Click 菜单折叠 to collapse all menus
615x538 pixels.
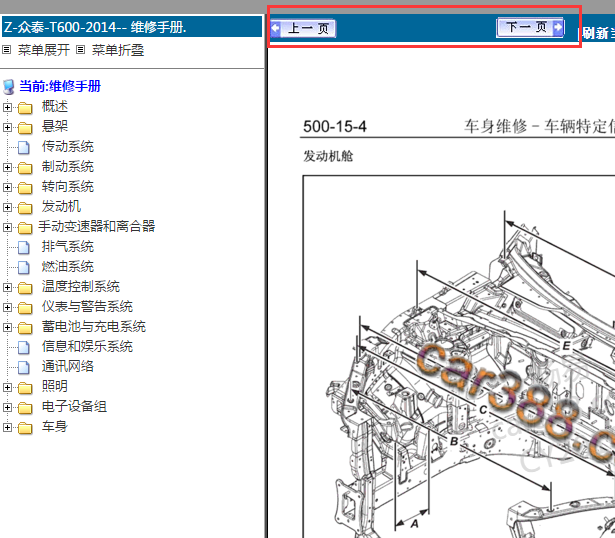(118, 50)
